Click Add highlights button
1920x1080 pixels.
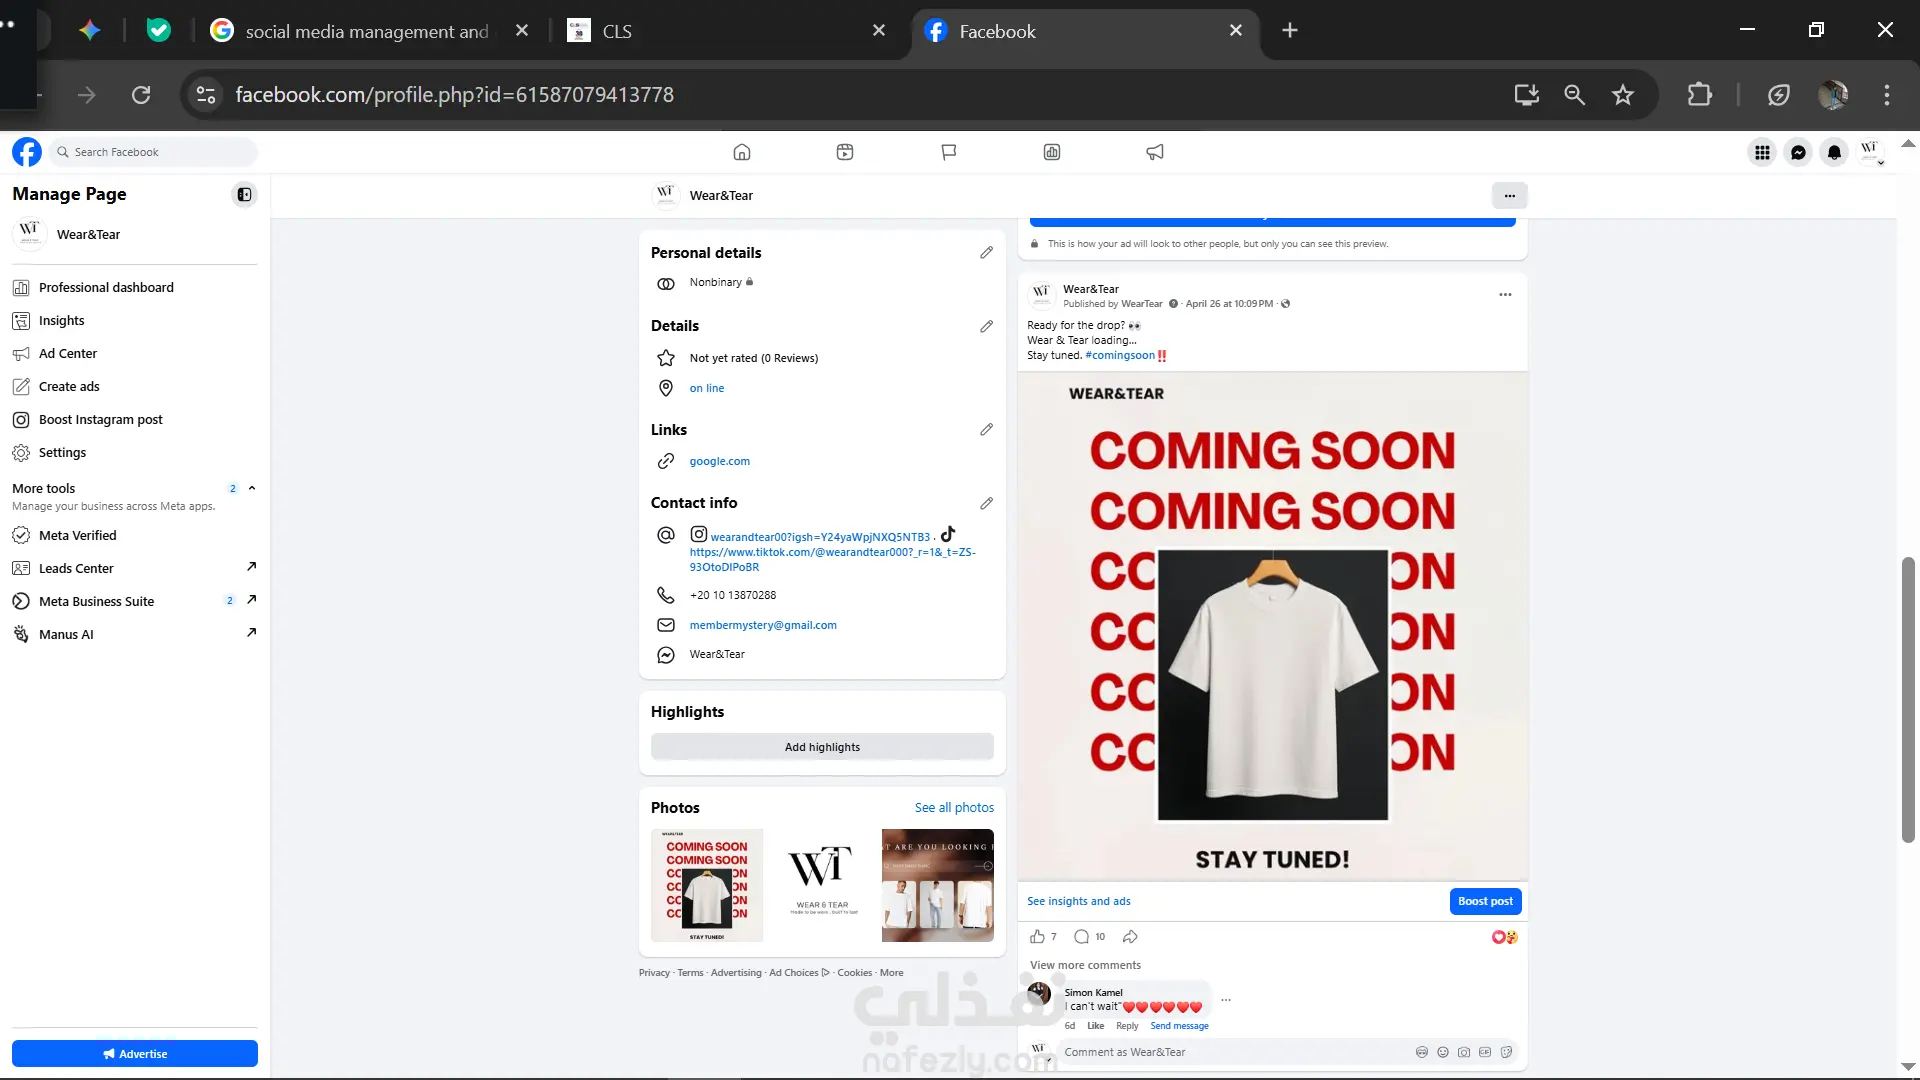coord(822,747)
